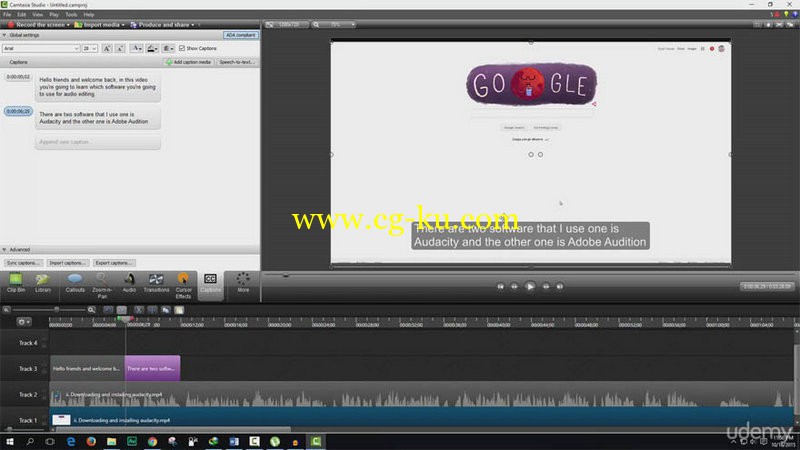
Task: Open the More tools menu
Action: tap(243, 283)
